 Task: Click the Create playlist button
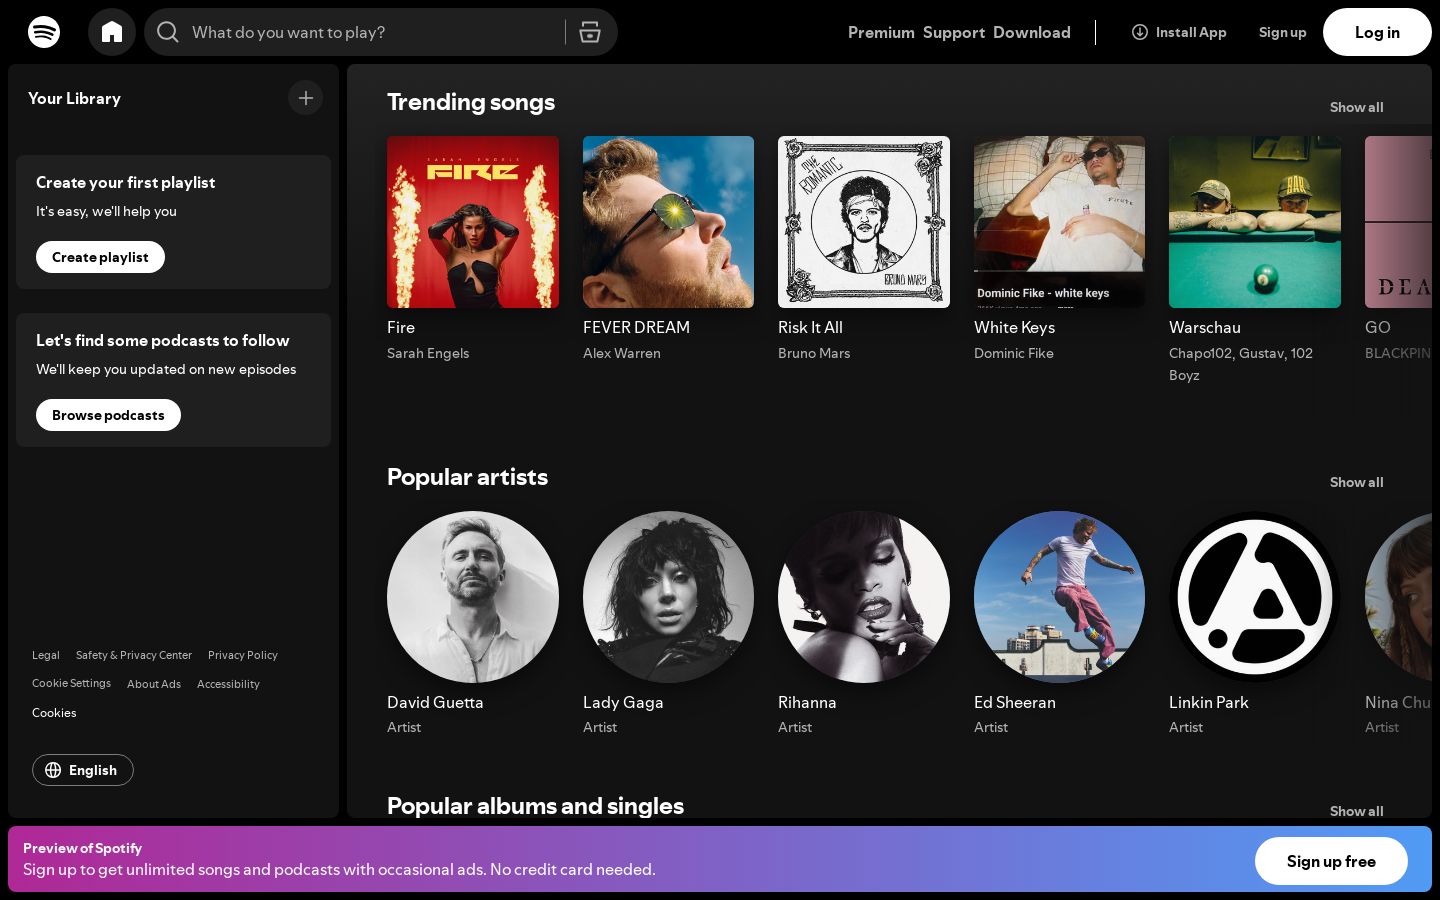point(100,257)
